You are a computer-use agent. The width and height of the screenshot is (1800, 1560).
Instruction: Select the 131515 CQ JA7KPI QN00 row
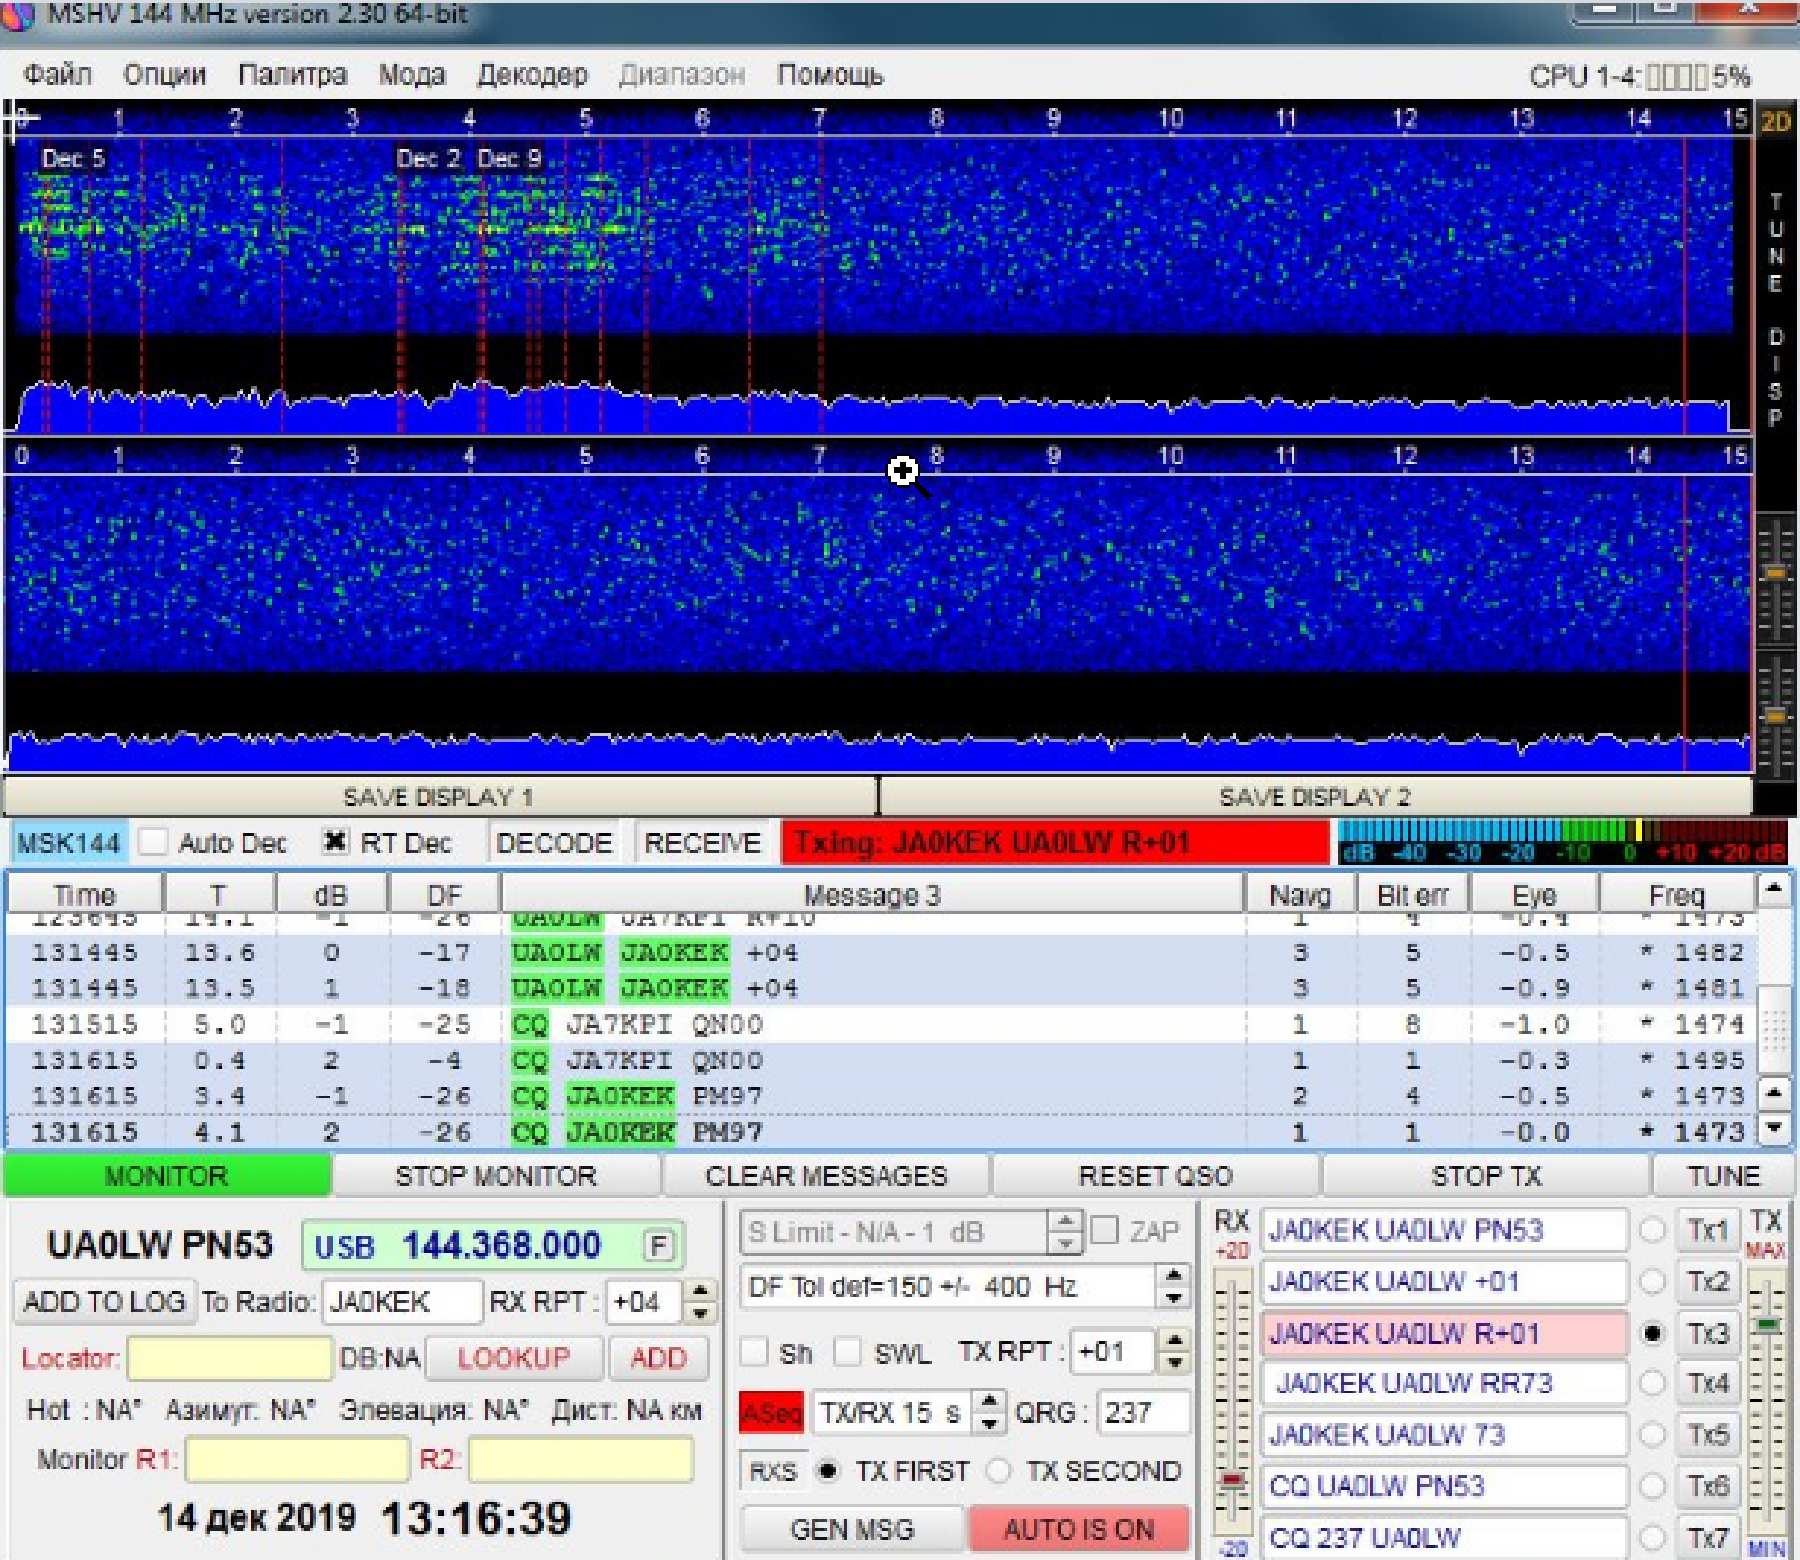click(880, 1024)
